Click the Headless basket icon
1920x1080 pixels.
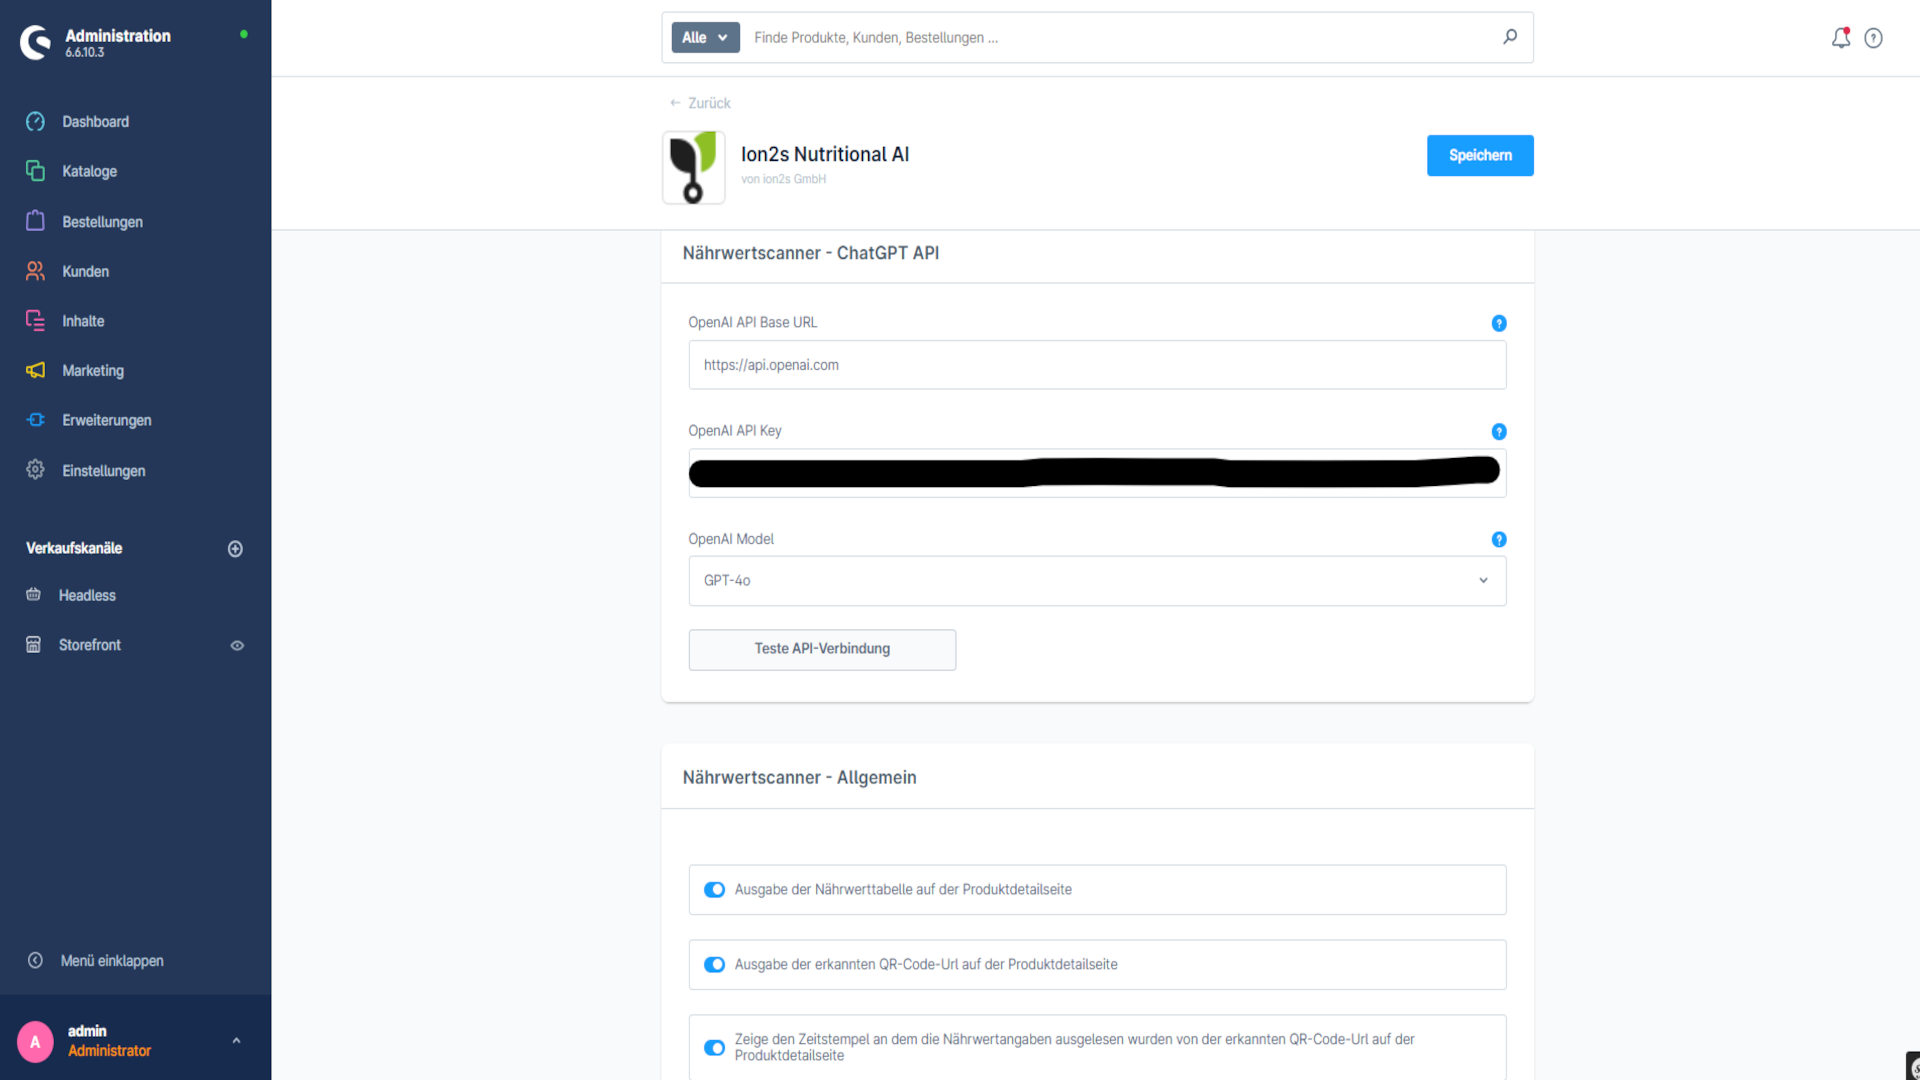pyautogui.click(x=33, y=595)
